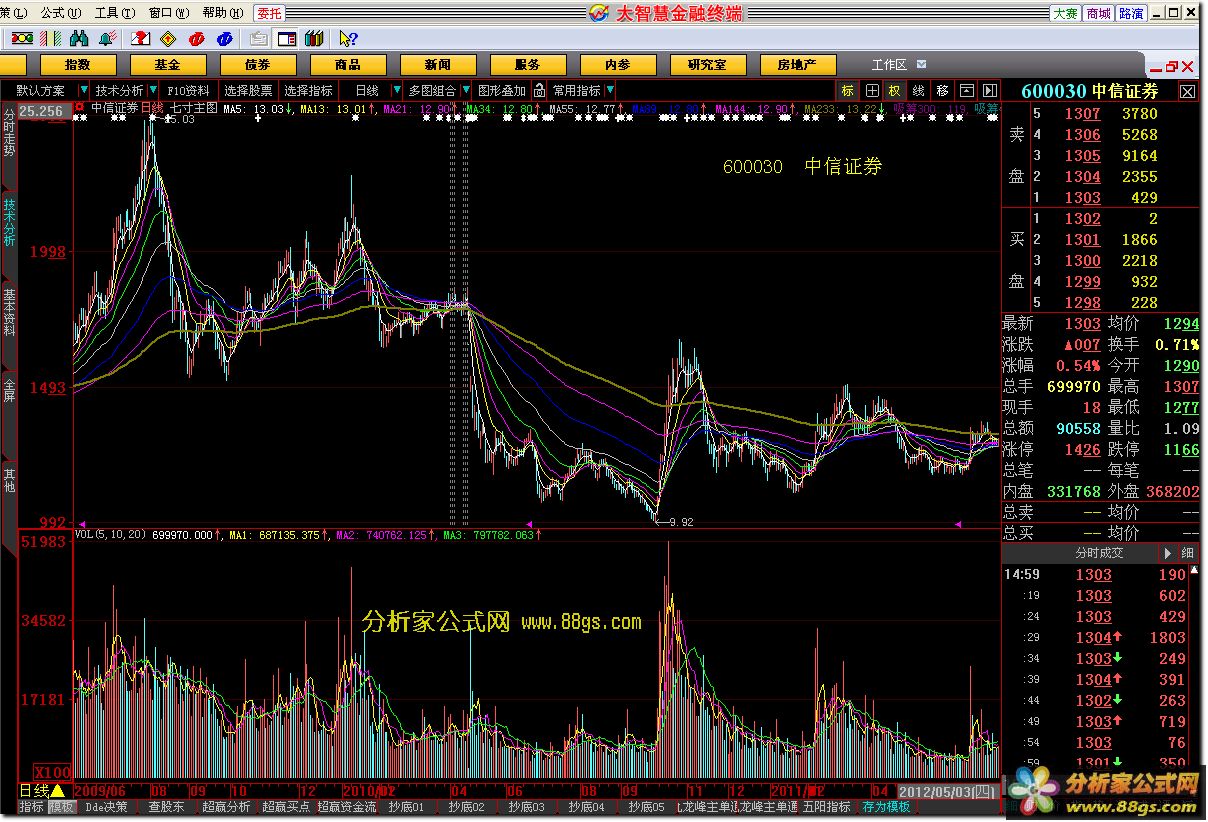Click the 委托 trade button

[x=268, y=13]
